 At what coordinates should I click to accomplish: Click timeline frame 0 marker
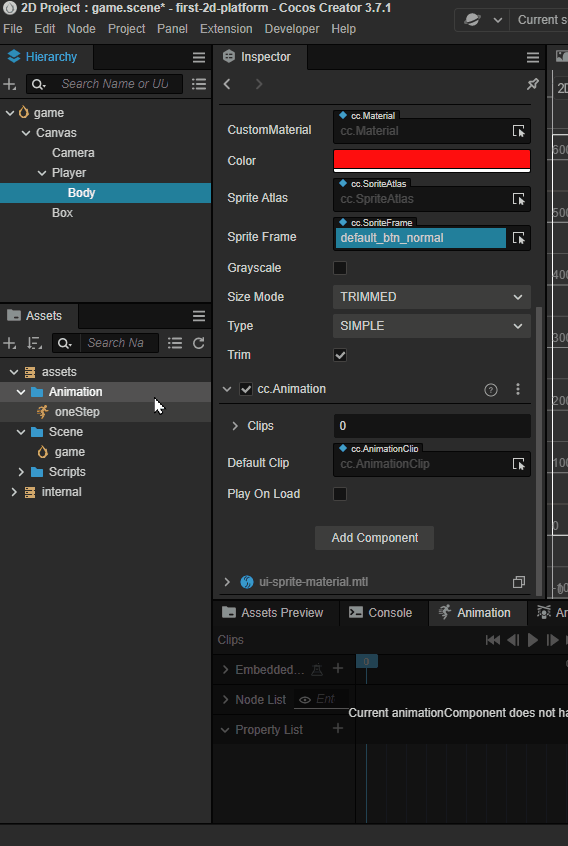(x=366, y=661)
